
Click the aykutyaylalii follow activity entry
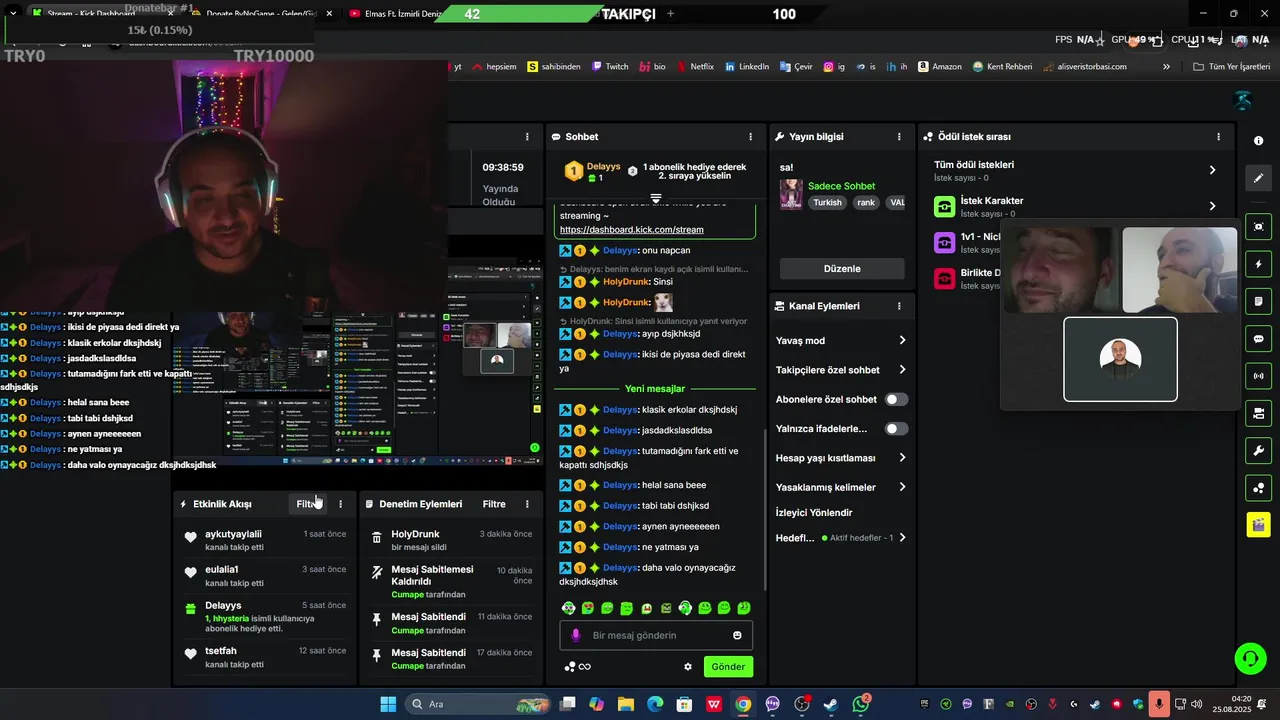[265, 540]
